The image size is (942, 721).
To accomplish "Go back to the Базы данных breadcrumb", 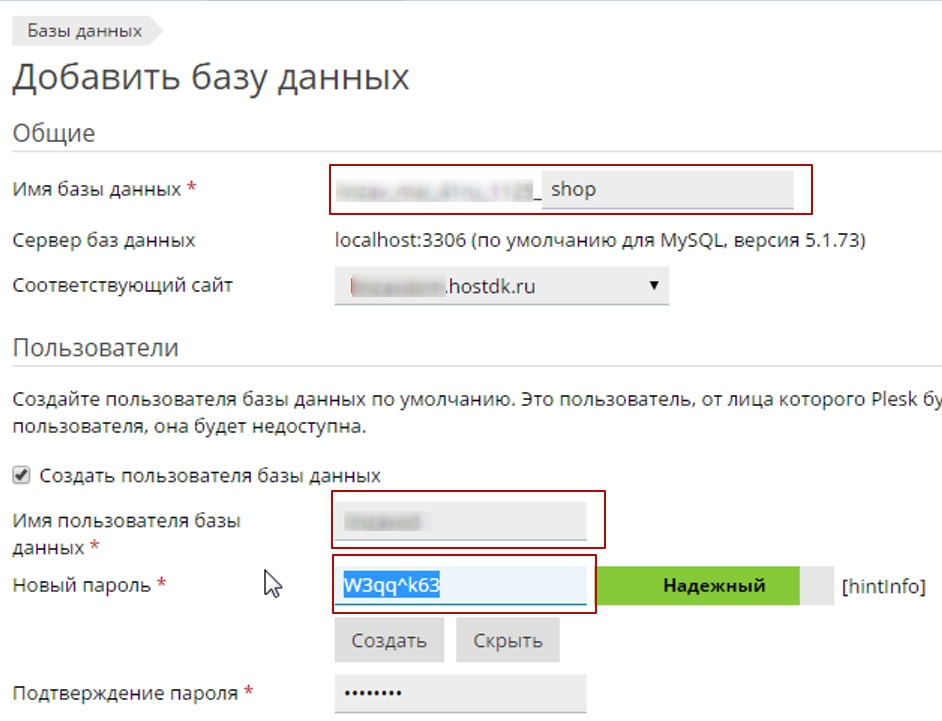I will 84,30.
